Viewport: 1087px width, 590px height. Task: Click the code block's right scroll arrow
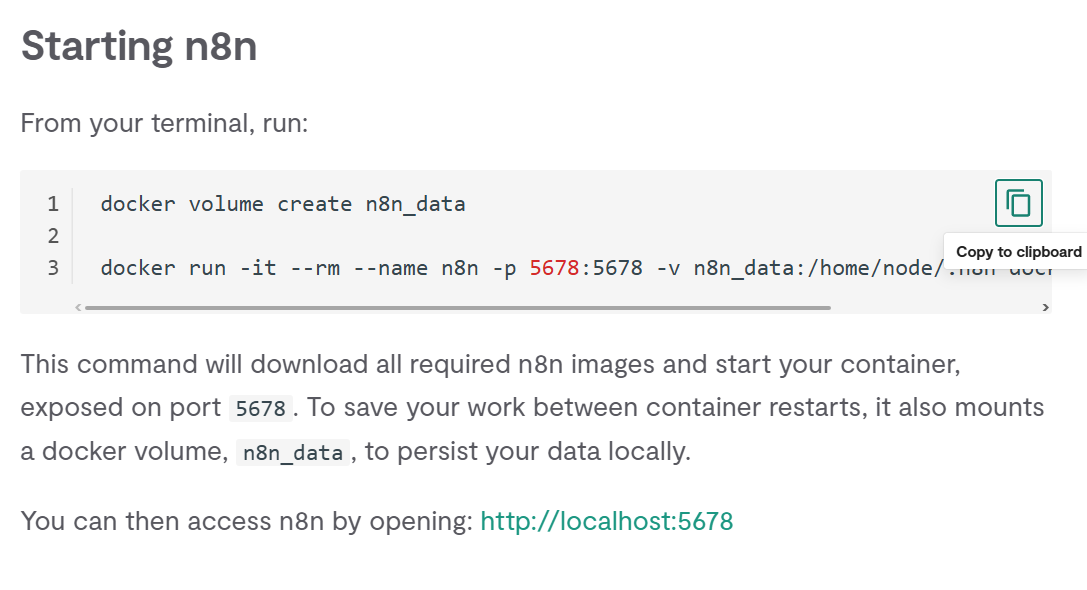(x=1046, y=308)
